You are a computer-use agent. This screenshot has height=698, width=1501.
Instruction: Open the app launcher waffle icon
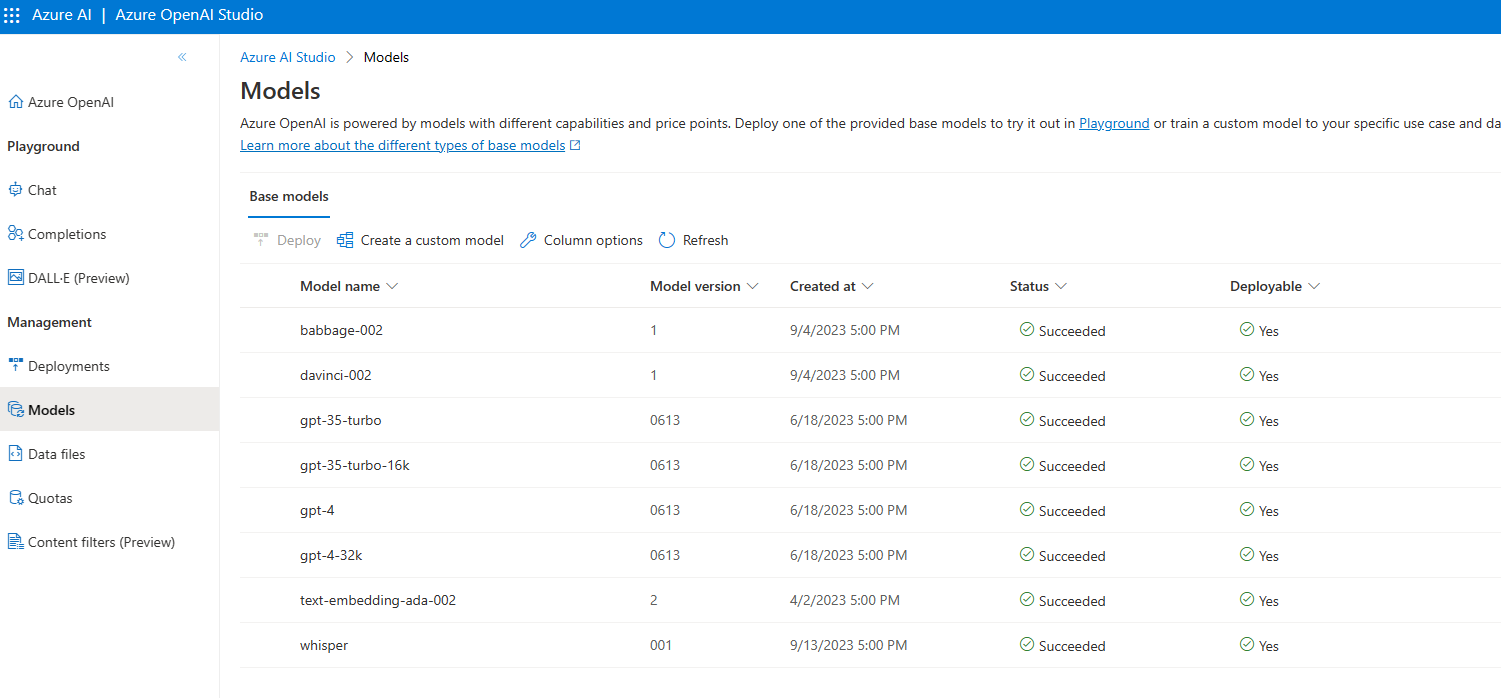[x=12, y=16]
